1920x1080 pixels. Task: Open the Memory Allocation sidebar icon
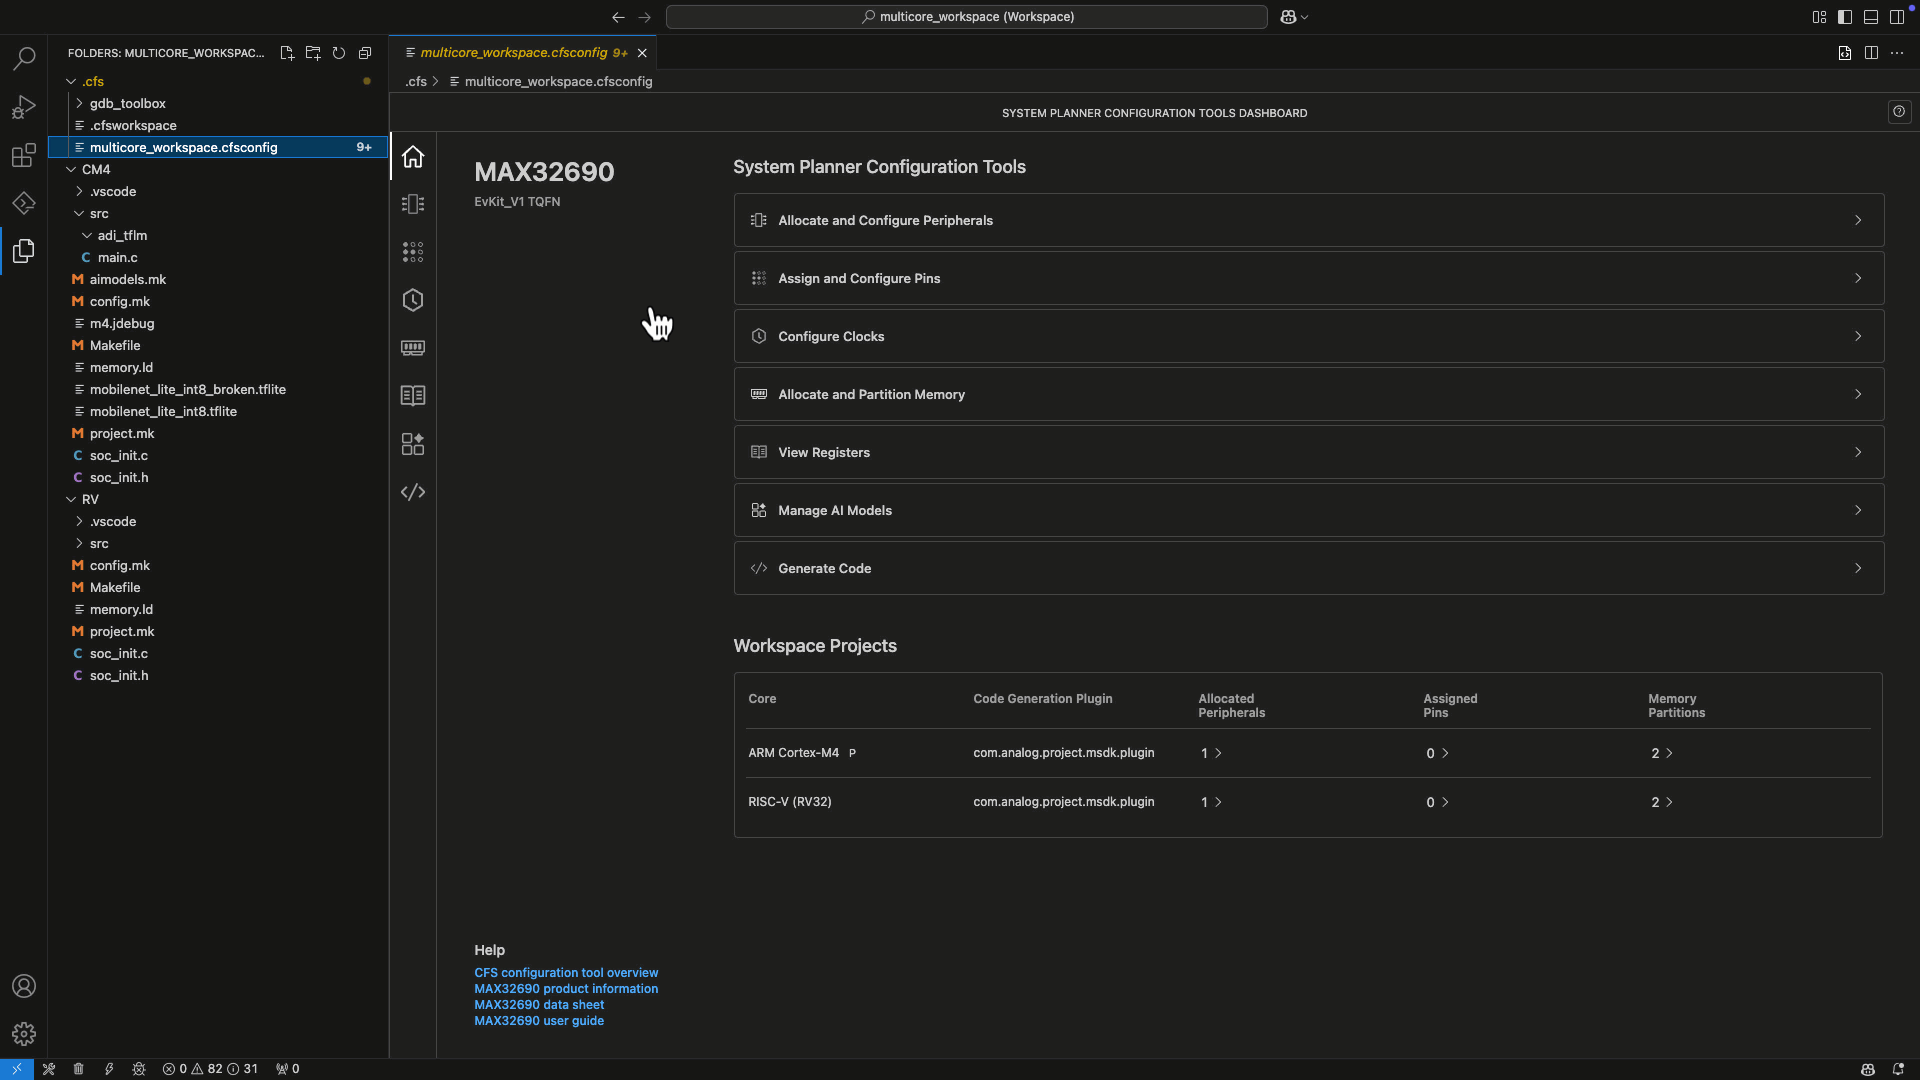tap(413, 348)
